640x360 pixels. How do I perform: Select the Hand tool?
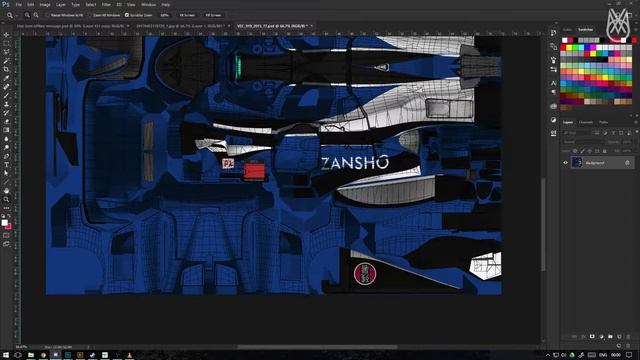point(6,191)
